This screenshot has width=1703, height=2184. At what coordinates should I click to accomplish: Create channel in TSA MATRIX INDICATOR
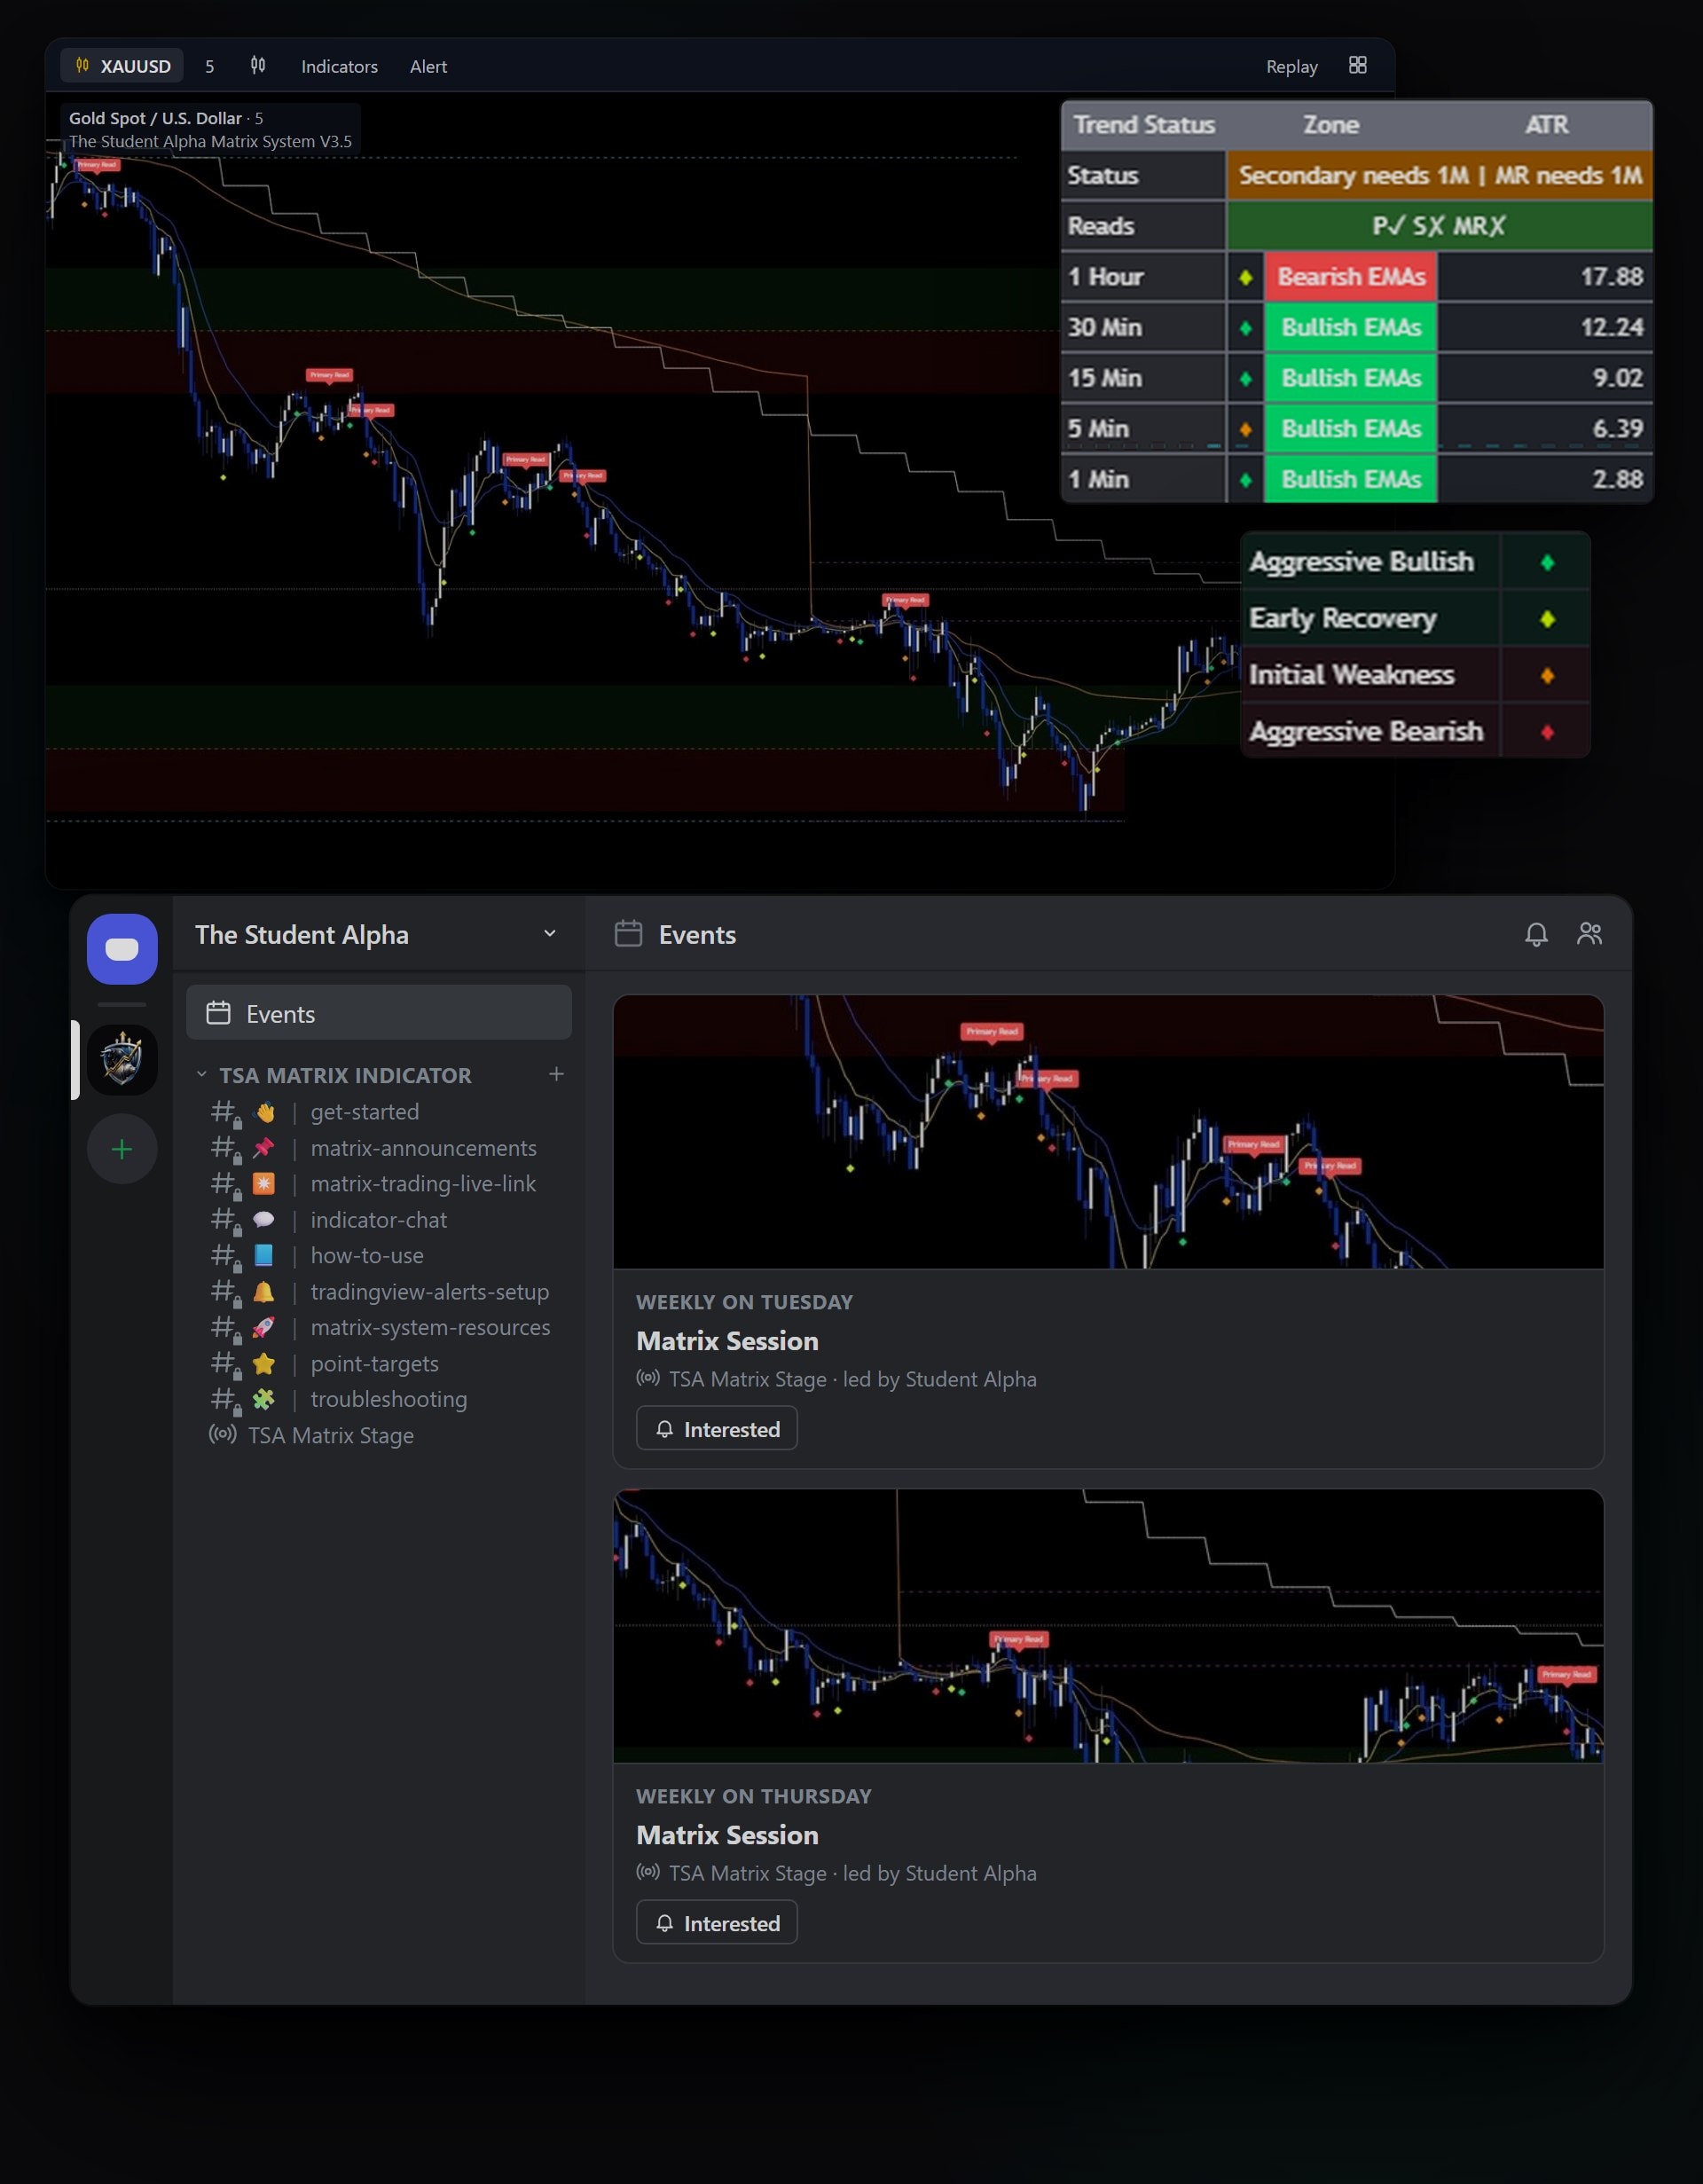556,1074
